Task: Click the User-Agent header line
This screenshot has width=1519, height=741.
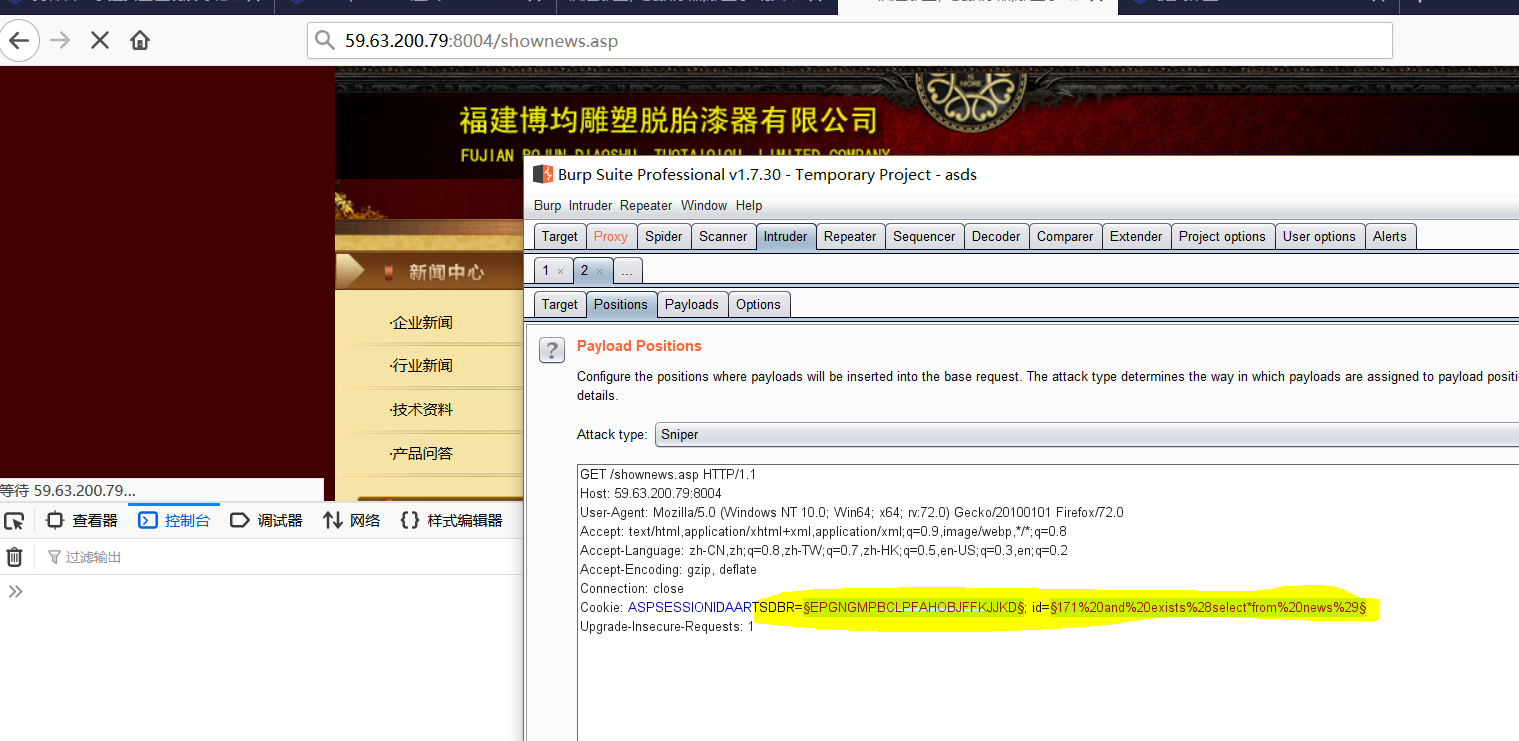Action: (x=851, y=512)
